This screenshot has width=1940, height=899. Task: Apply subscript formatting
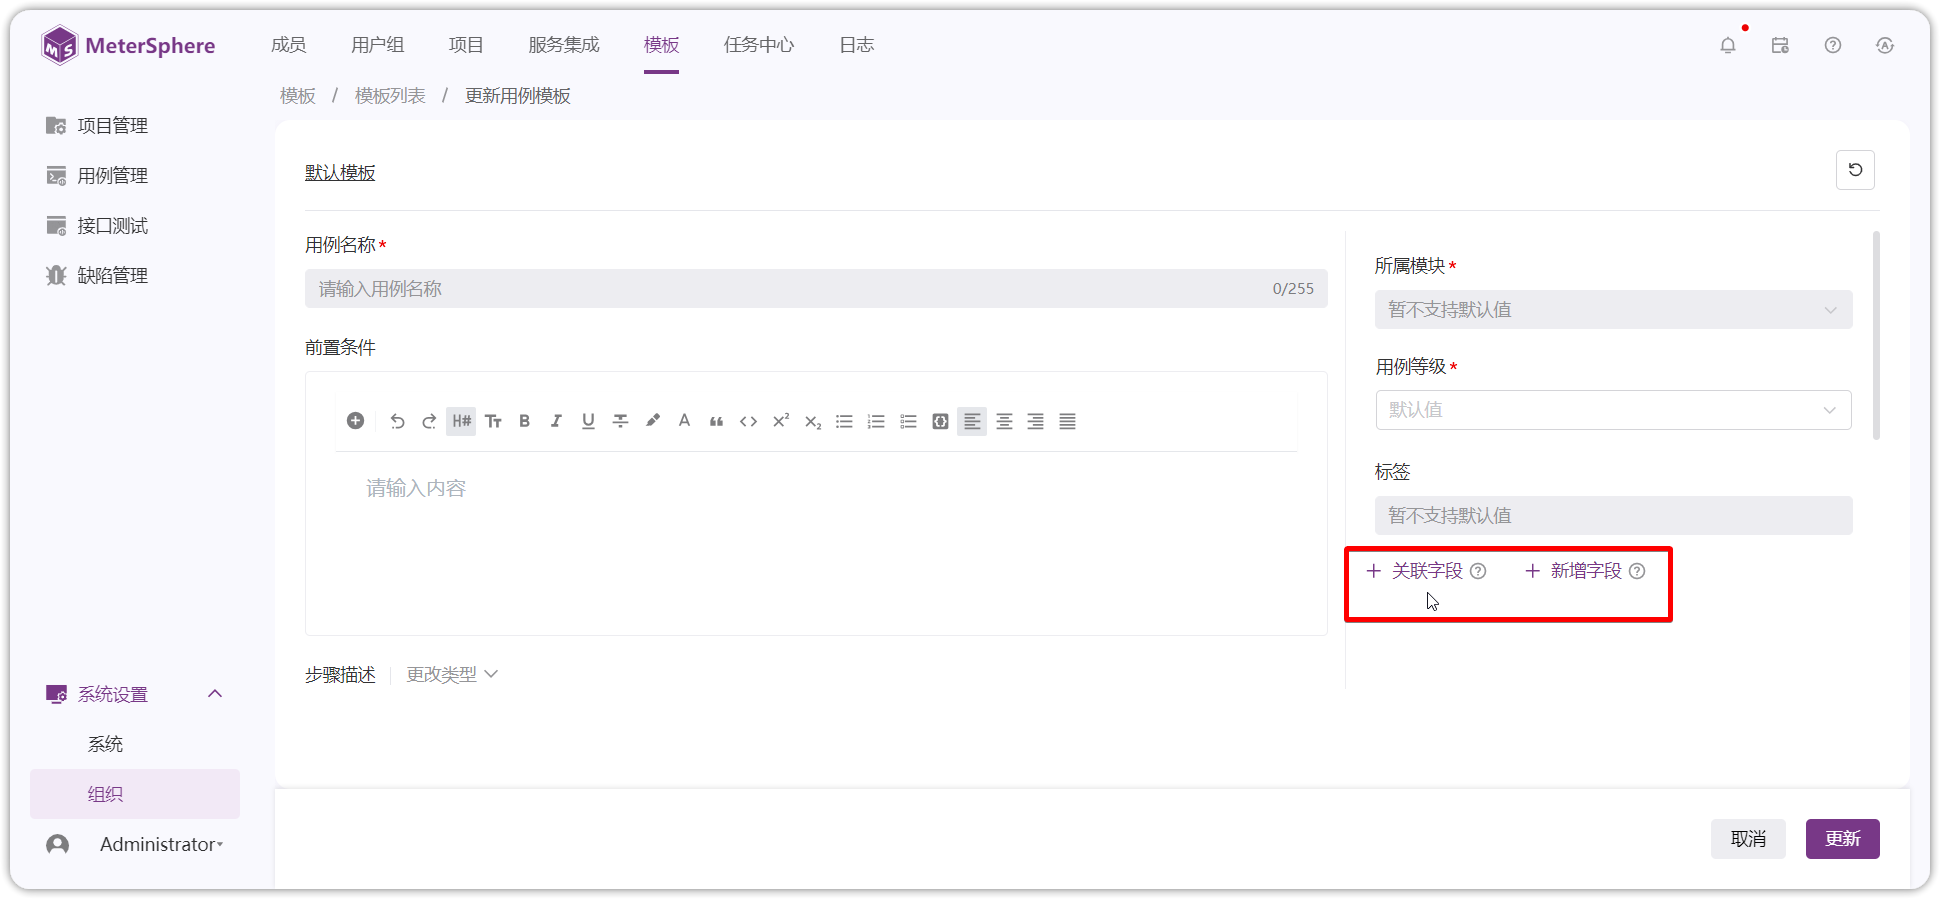[x=812, y=421]
